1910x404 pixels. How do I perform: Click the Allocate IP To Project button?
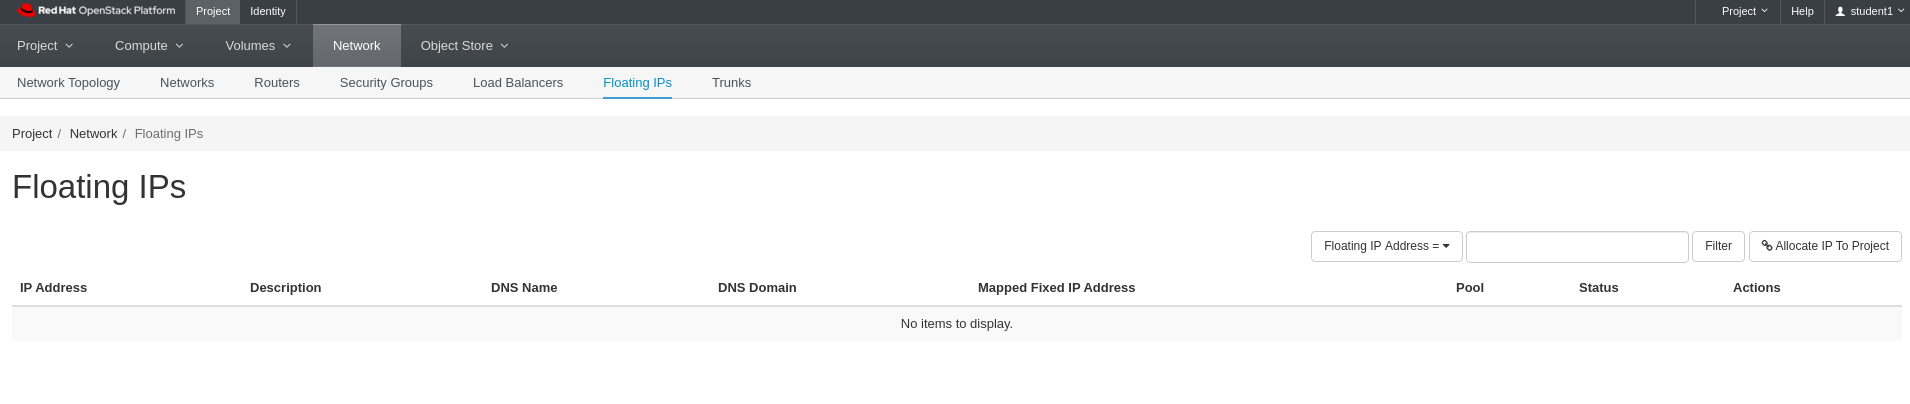(x=1825, y=246)
